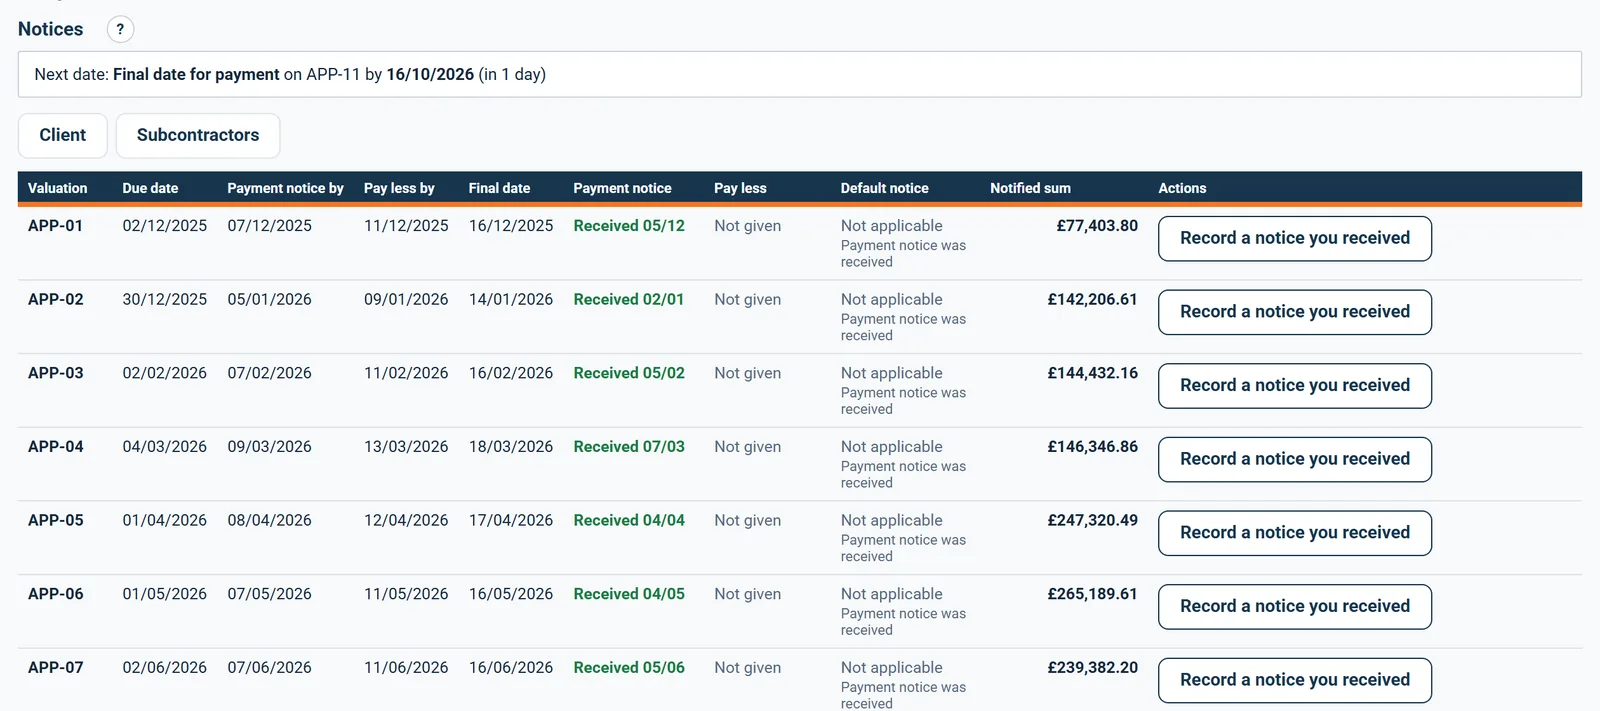
Task: Select the APP-02 valuation cell
Action: [x=56, y=300]
